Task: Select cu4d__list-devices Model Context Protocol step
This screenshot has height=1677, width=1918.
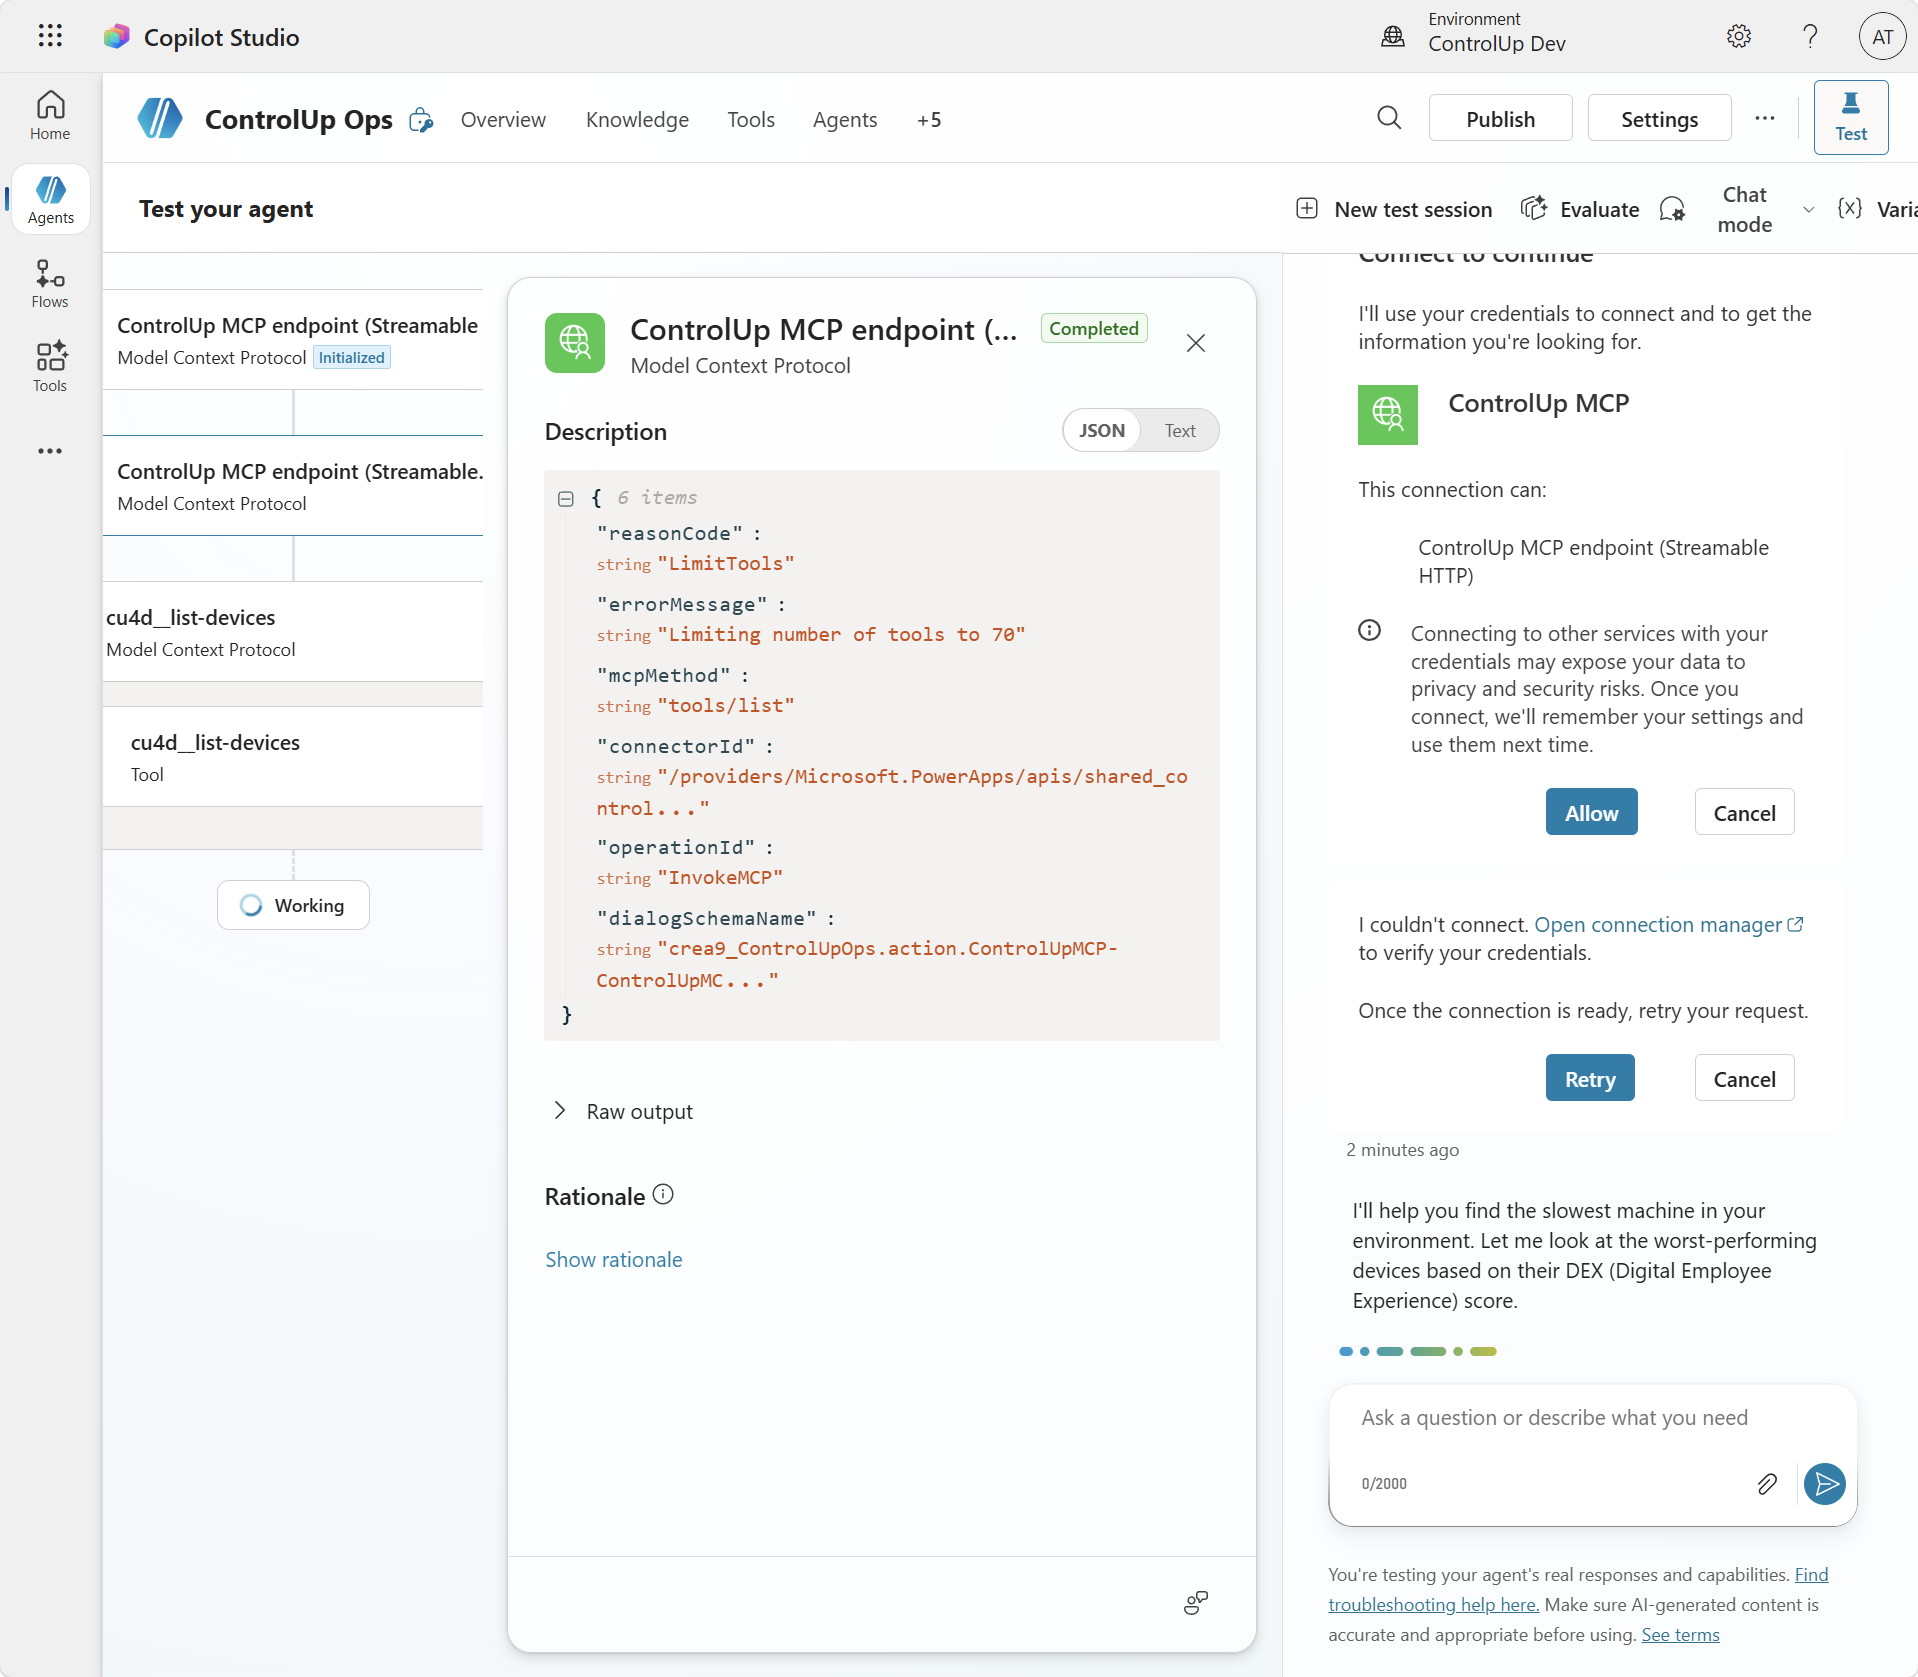Action: [293, 632]
